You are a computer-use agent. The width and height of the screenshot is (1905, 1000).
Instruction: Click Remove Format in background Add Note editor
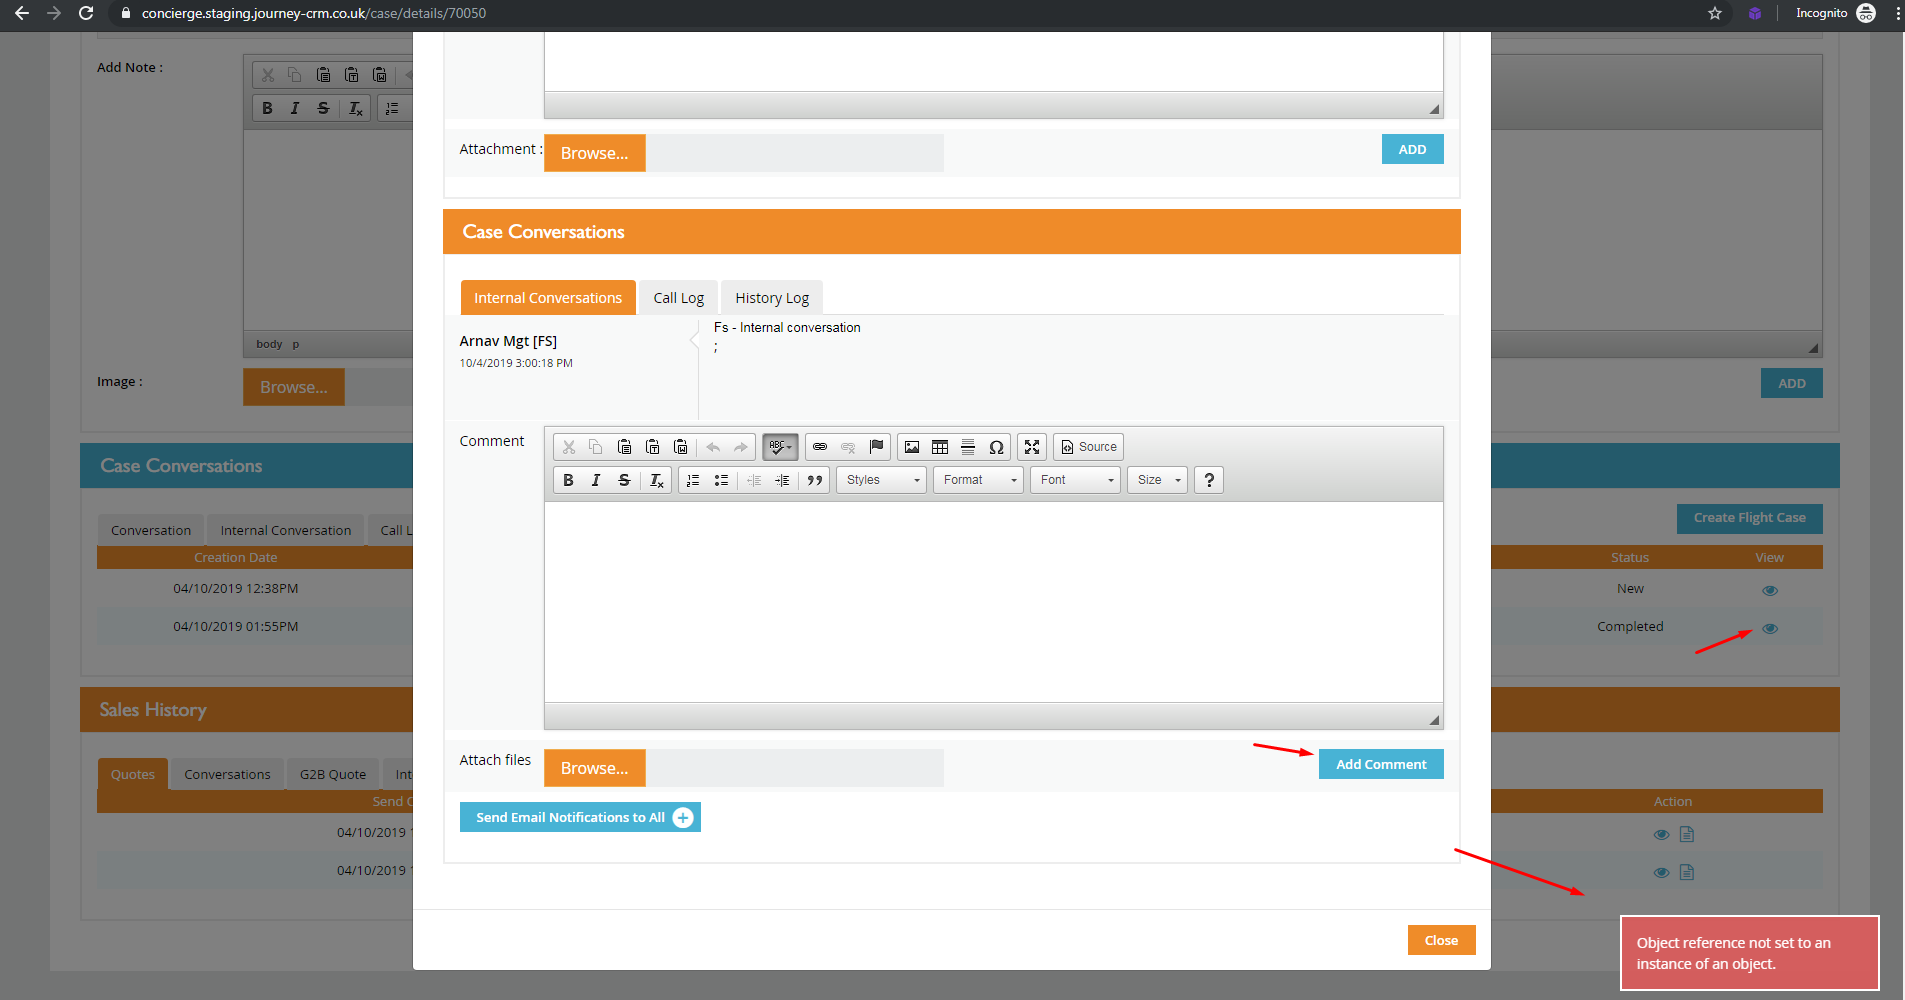(x=355, y=108)
